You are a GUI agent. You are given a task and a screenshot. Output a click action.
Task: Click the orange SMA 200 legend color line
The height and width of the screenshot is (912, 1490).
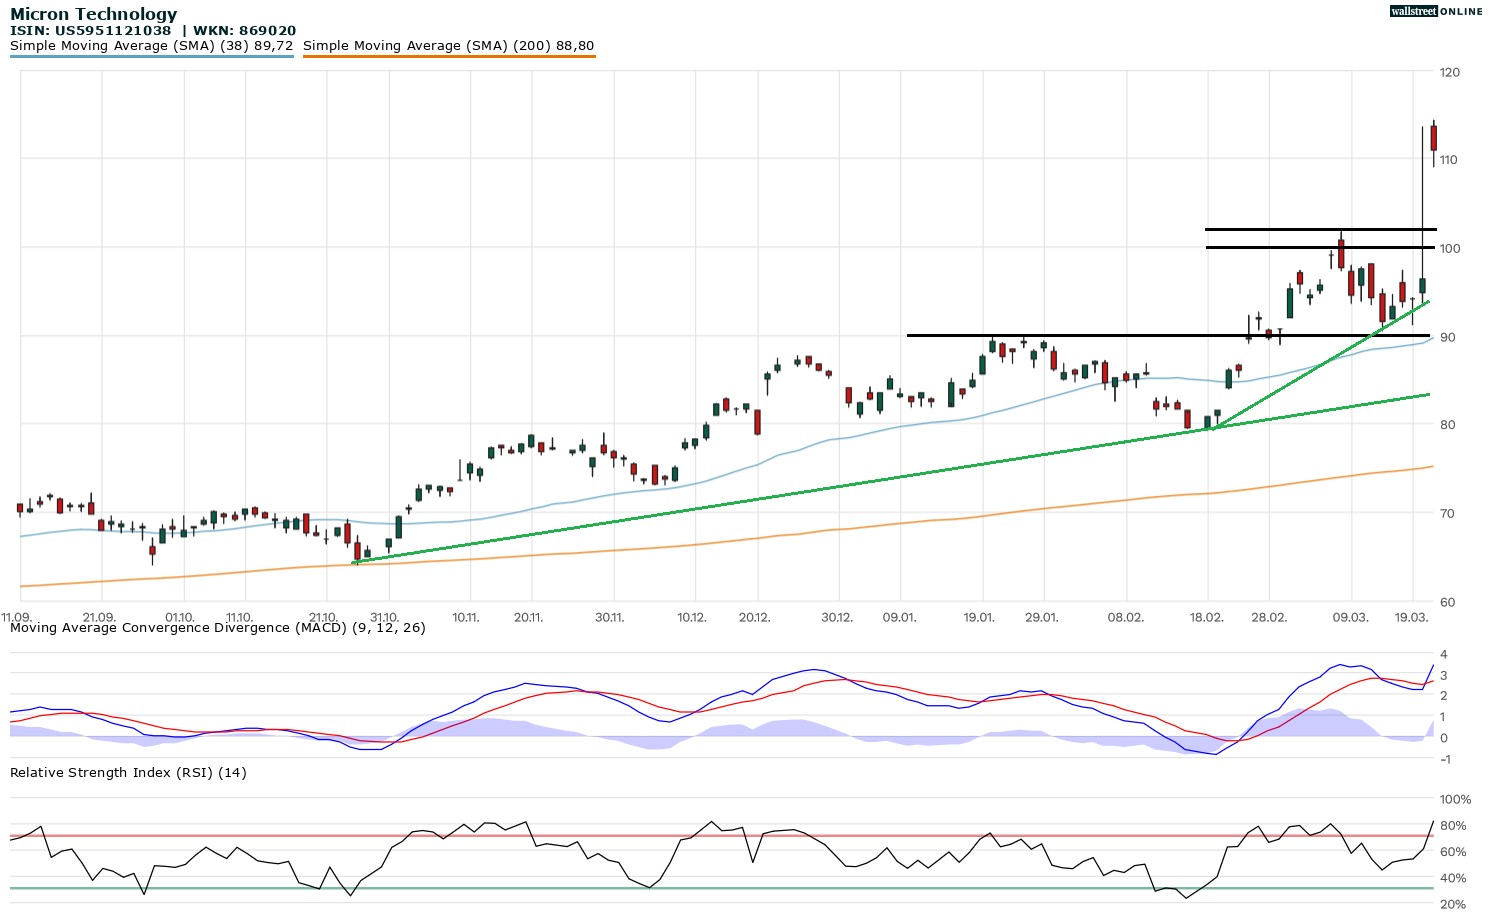click(448, 57)
